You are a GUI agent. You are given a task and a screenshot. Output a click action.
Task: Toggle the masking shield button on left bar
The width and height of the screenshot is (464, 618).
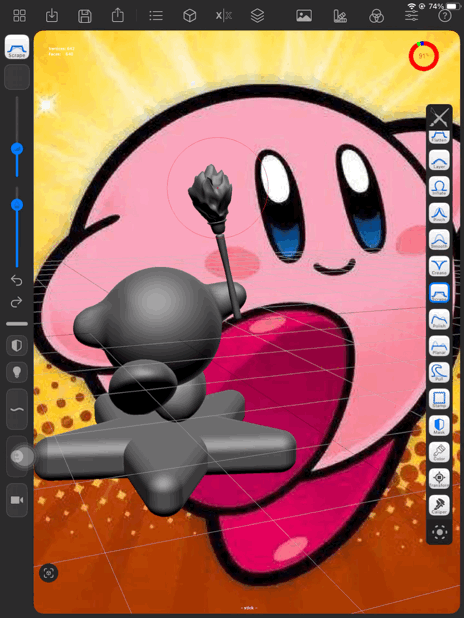[x=17, y=346]
